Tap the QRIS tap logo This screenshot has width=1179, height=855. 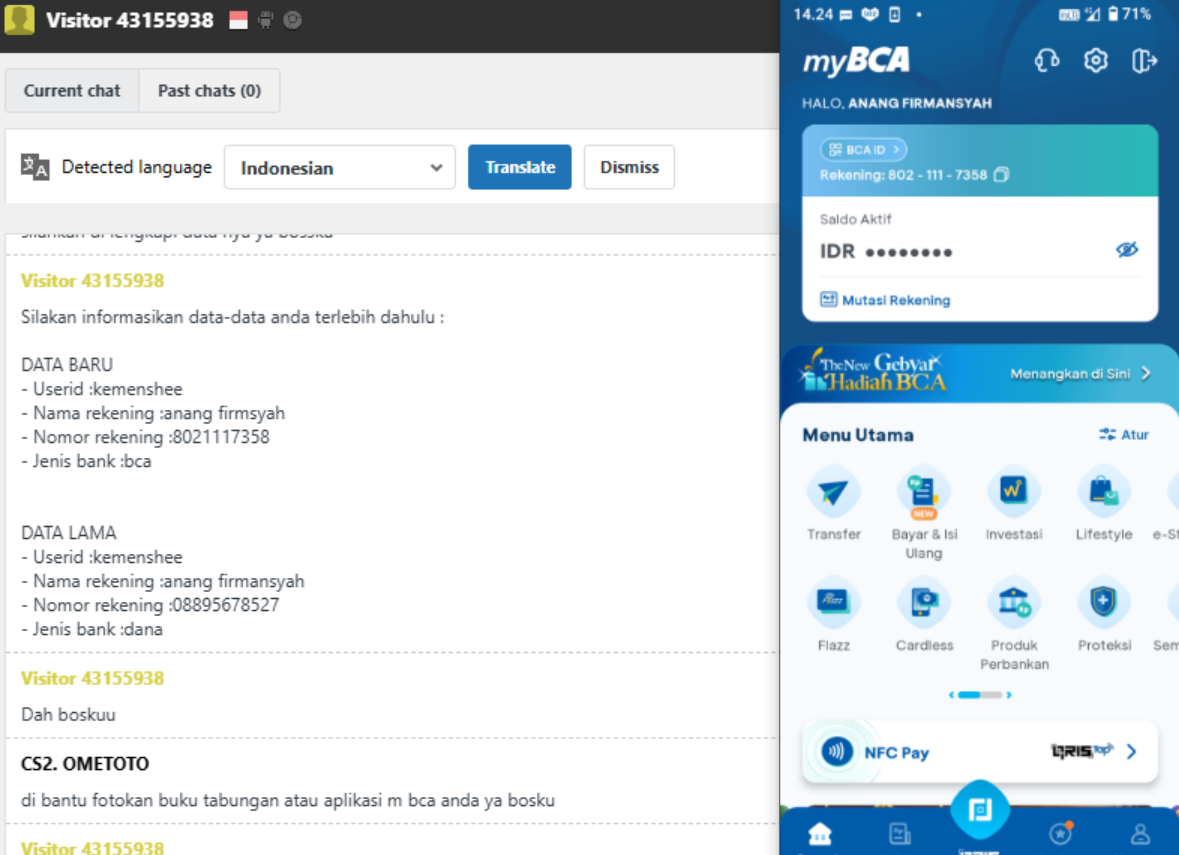pyautogui.click(x=1081, y=750)
